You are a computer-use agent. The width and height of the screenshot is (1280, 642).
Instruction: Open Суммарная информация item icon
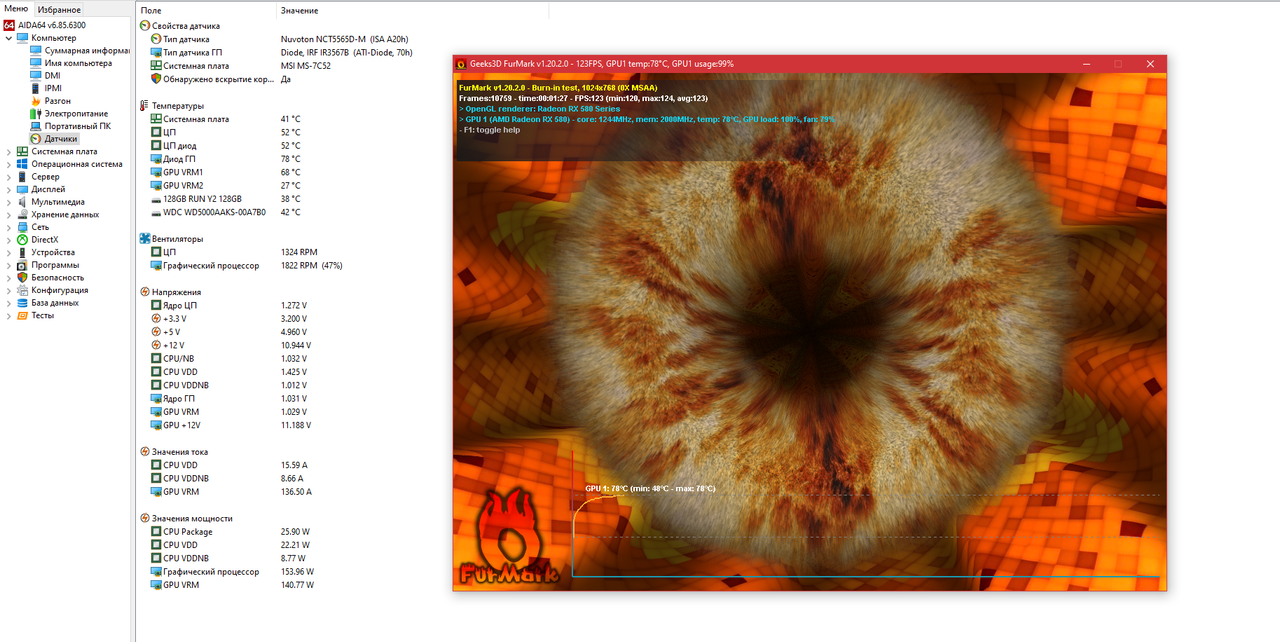(36, 50)
